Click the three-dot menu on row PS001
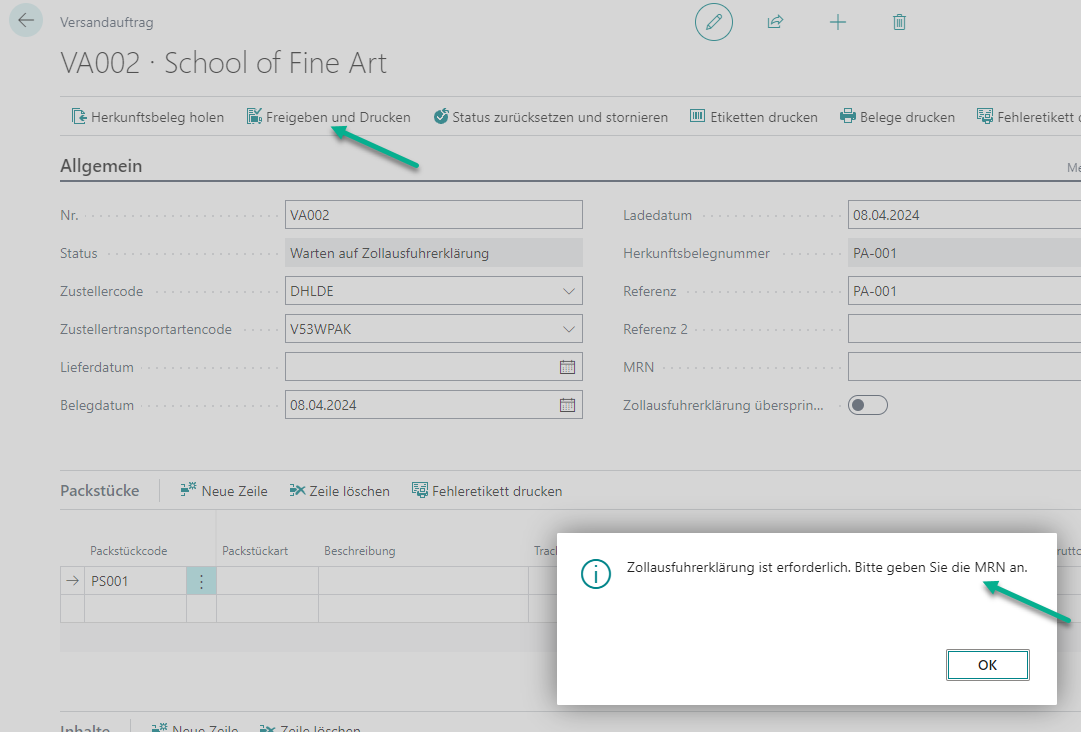This screenshot has width=1081, height=732. [x=201, y=581]
